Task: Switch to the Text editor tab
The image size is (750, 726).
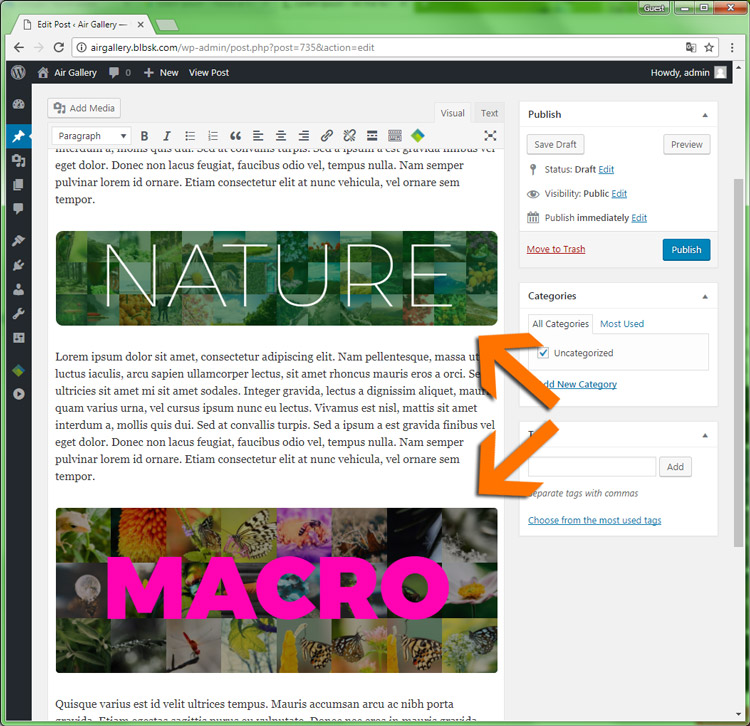Action: pyautogui.click(x=489, y=113)
